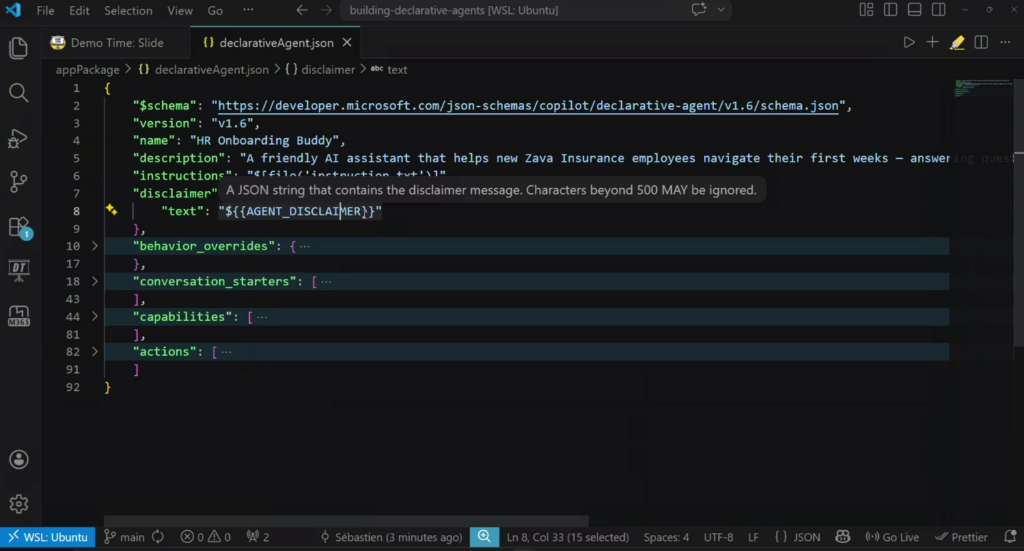Screen dimensions: 1024x551
Task: Open the Selection menu
Action: coord(128,11)
